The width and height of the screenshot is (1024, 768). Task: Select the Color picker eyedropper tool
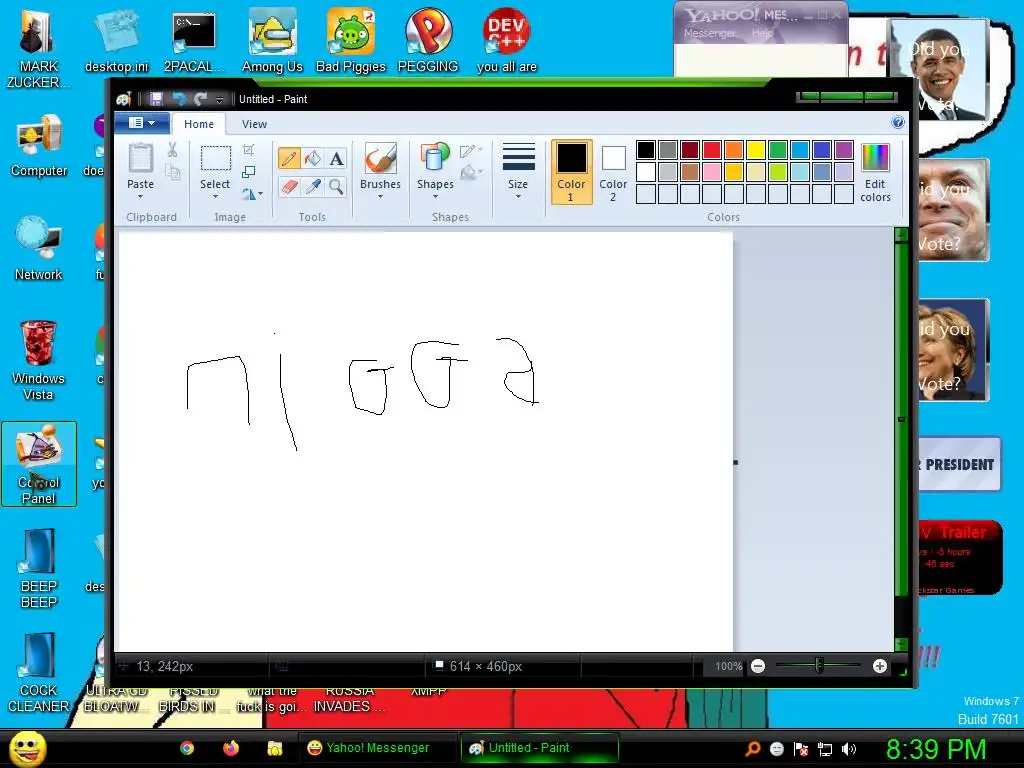coord(313,187)
